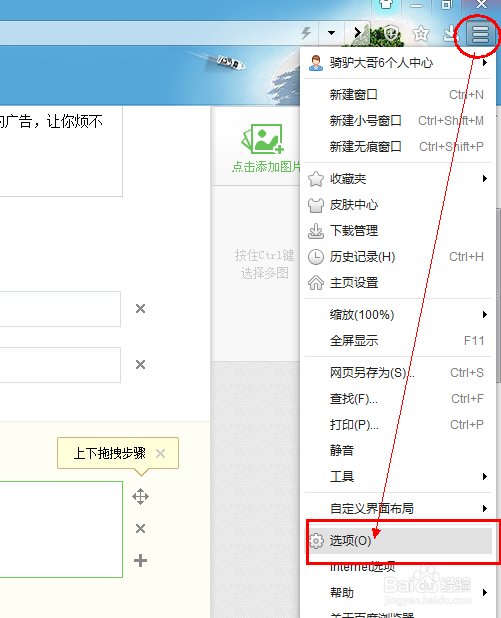
Task: Click the shield security toolbar icon
Action: [x=391, y=33]
